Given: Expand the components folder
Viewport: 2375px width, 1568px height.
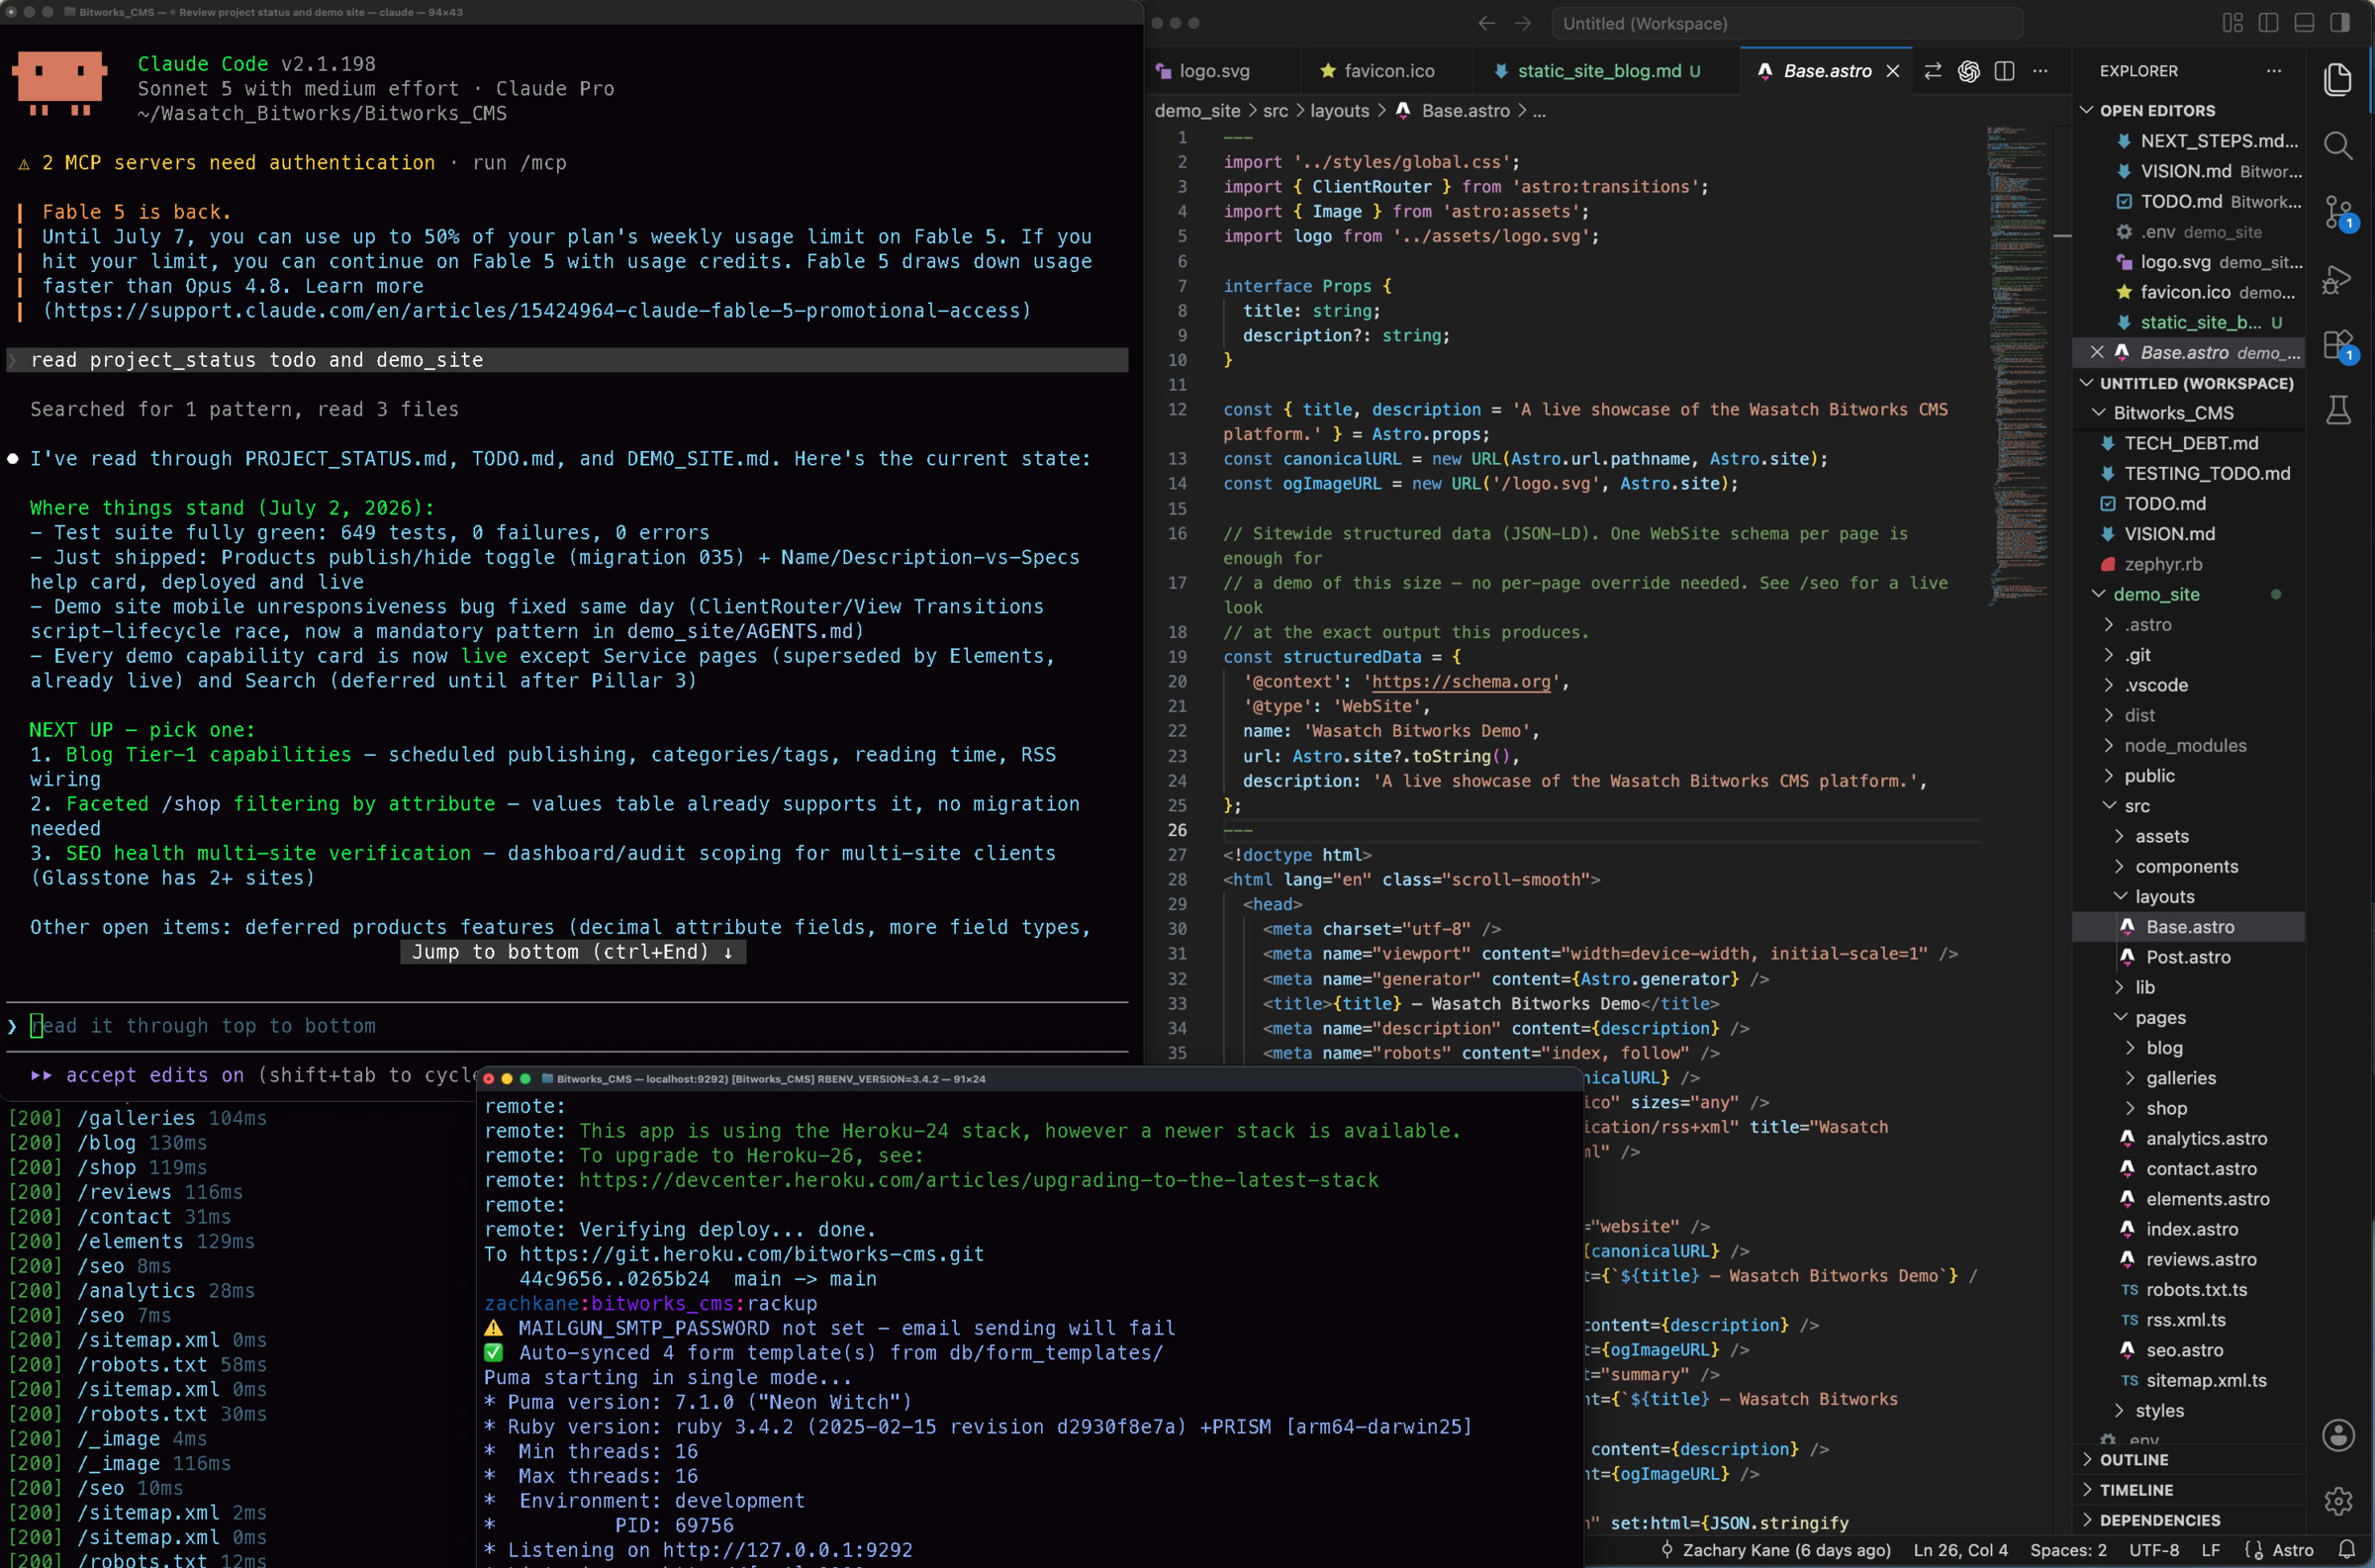Looking at the screenshot, I should coord(2188,867).
